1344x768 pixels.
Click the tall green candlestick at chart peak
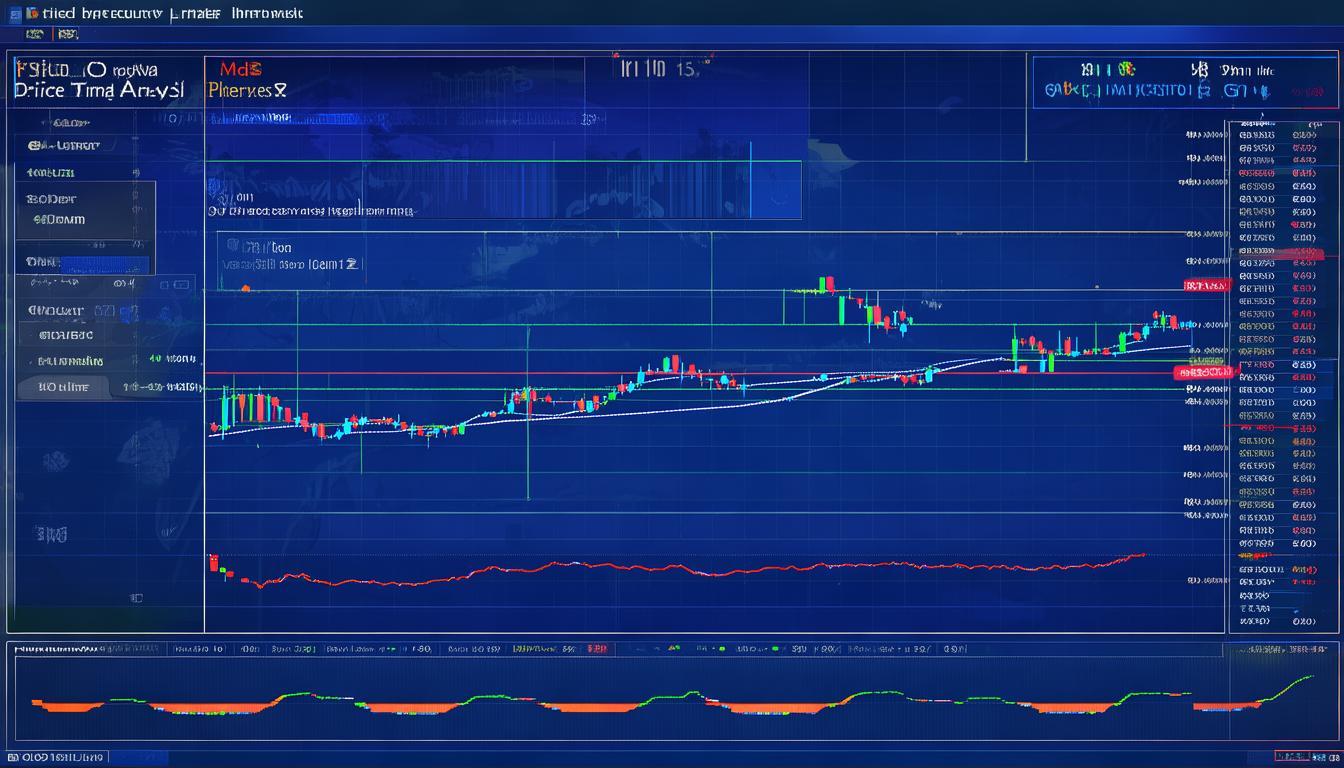tap(822, 286)
